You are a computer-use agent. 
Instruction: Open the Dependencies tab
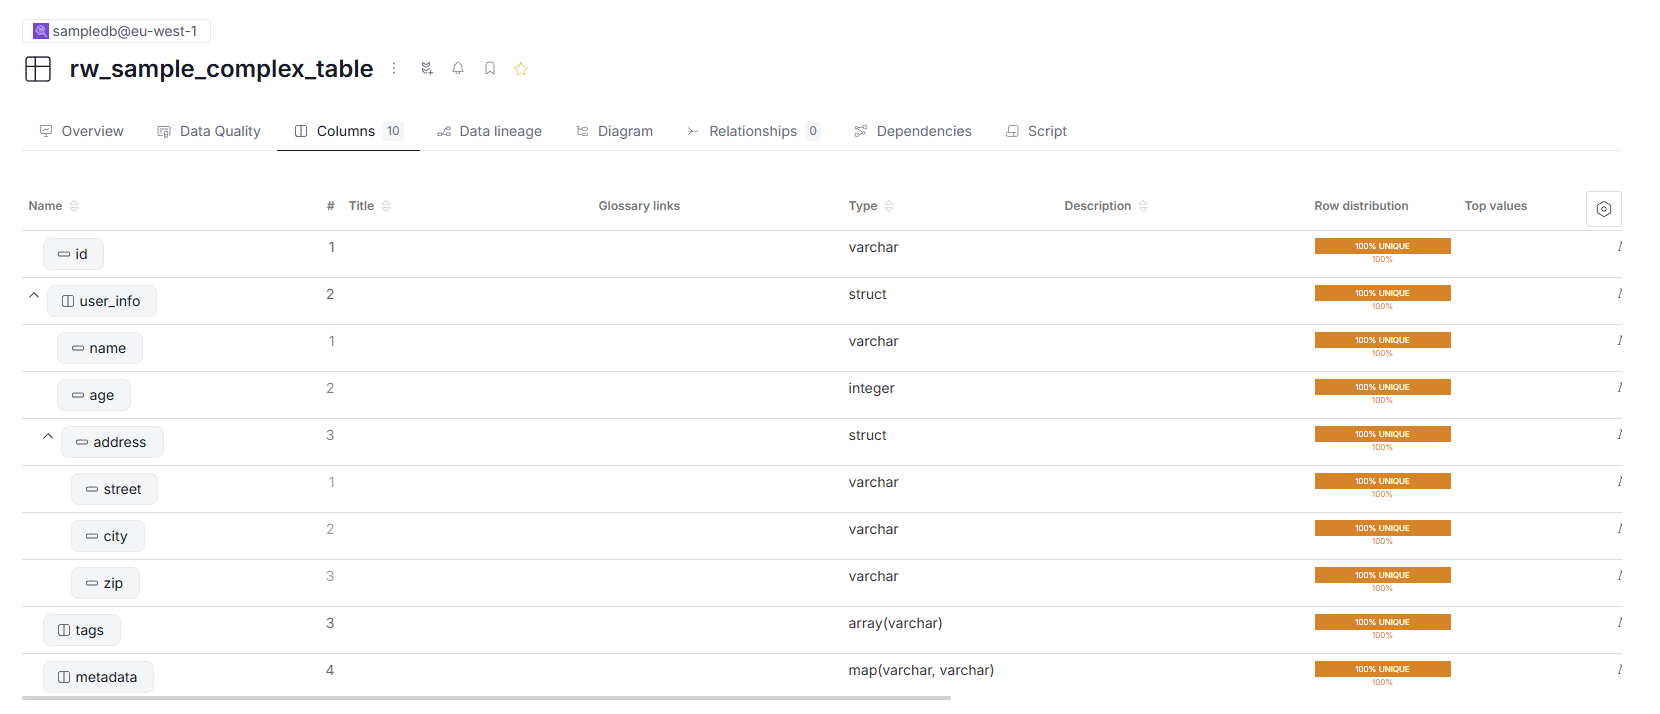[x=912, y=131]
